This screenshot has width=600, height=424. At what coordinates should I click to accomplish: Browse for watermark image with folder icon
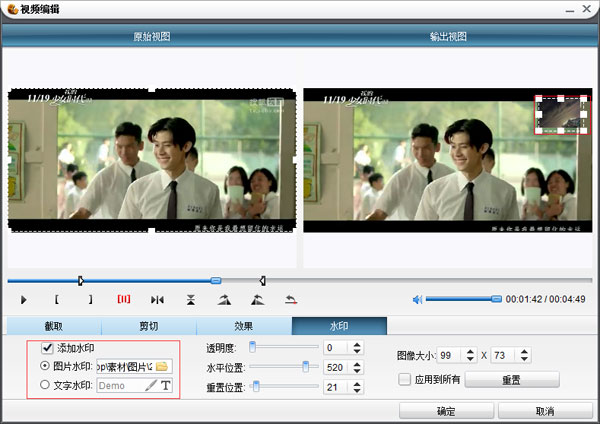(x=162, y=366)
